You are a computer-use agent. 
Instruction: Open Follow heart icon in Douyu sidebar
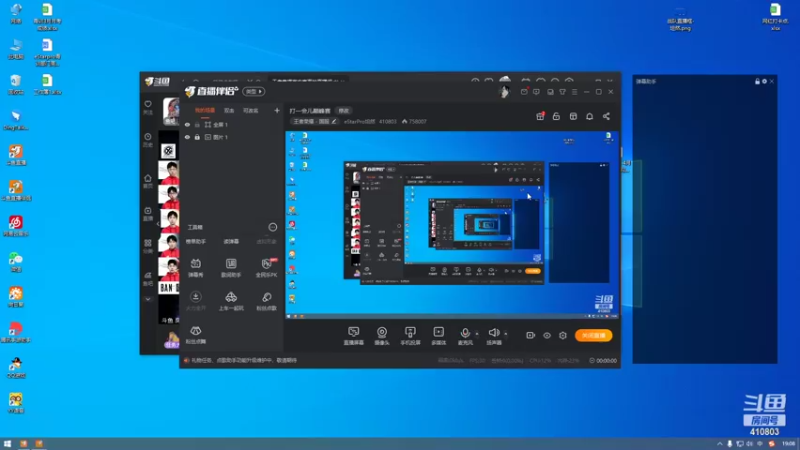pos(148,107)
